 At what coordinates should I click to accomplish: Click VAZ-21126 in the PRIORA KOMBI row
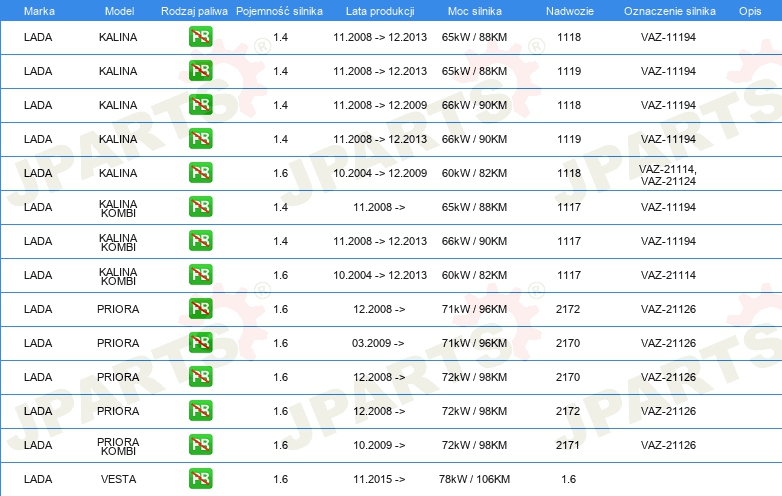tap(668, 445)
